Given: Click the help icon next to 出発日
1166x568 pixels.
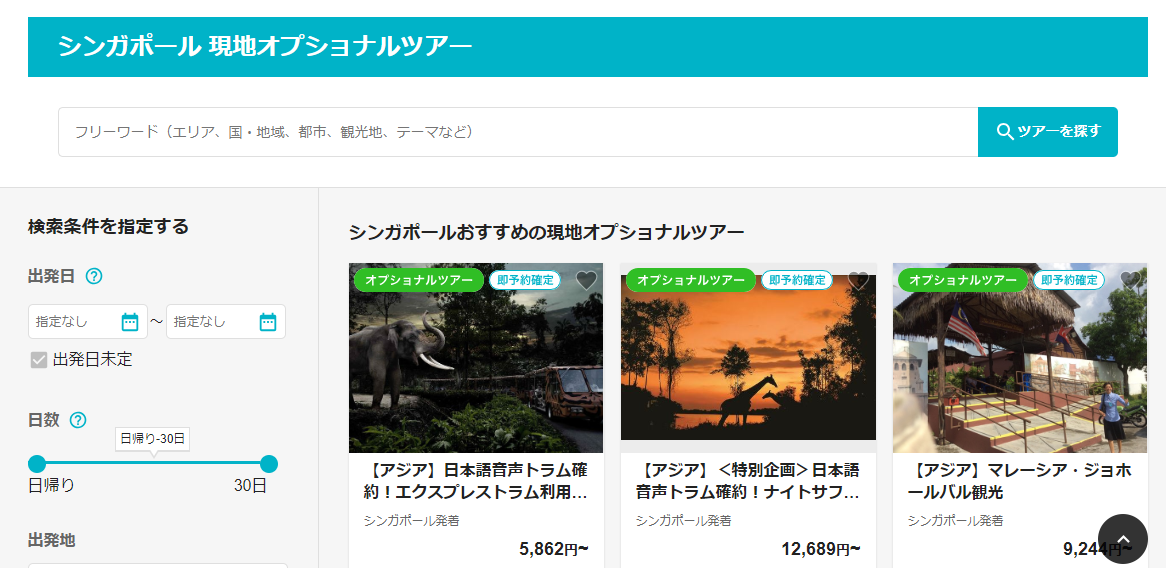Looking at the screenshot, I should click(95, 277).
